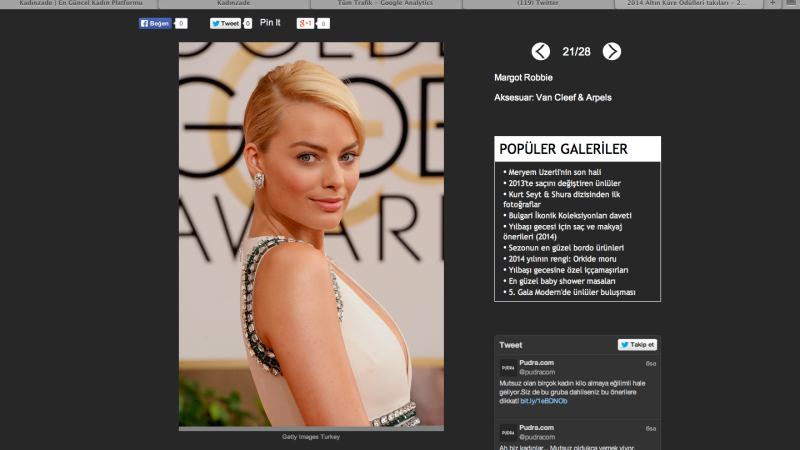Open first Pudra.com tweet author name
The width and height of the screenshot is (800, 450).
(x=536, y=363)
